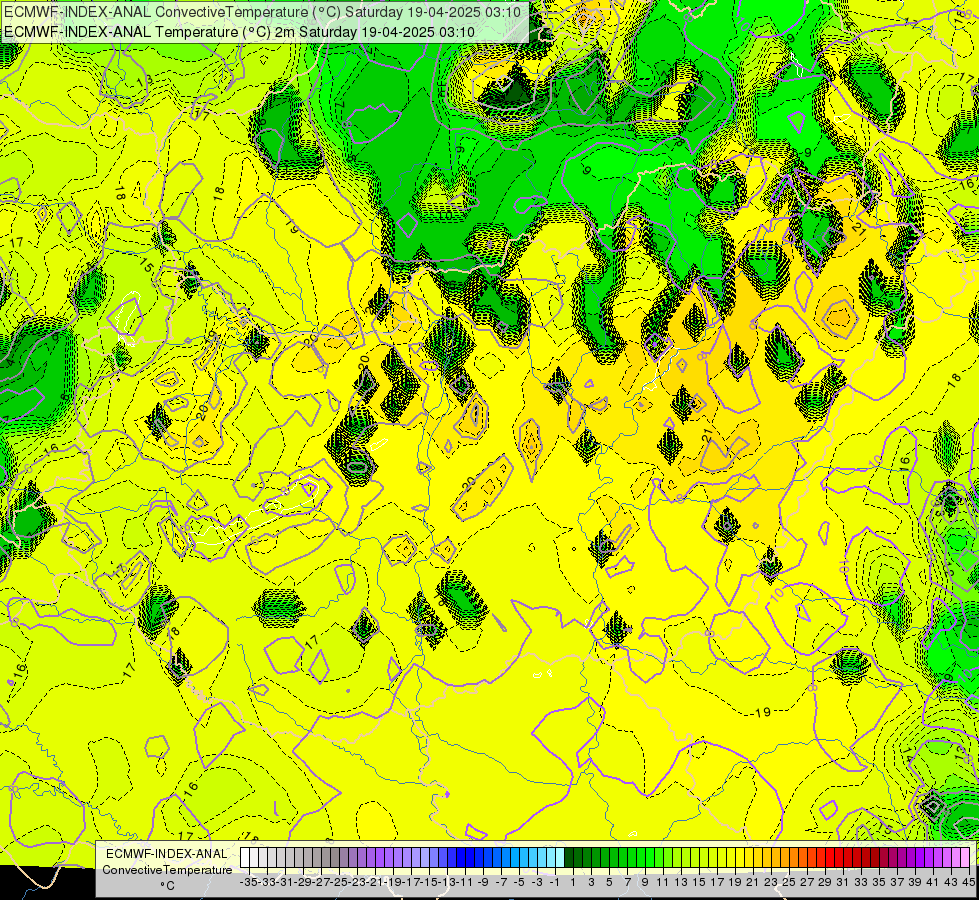
Task: Click the '-25' value on the legend scale
Action: pyautogui.click(x=339, y=882)
